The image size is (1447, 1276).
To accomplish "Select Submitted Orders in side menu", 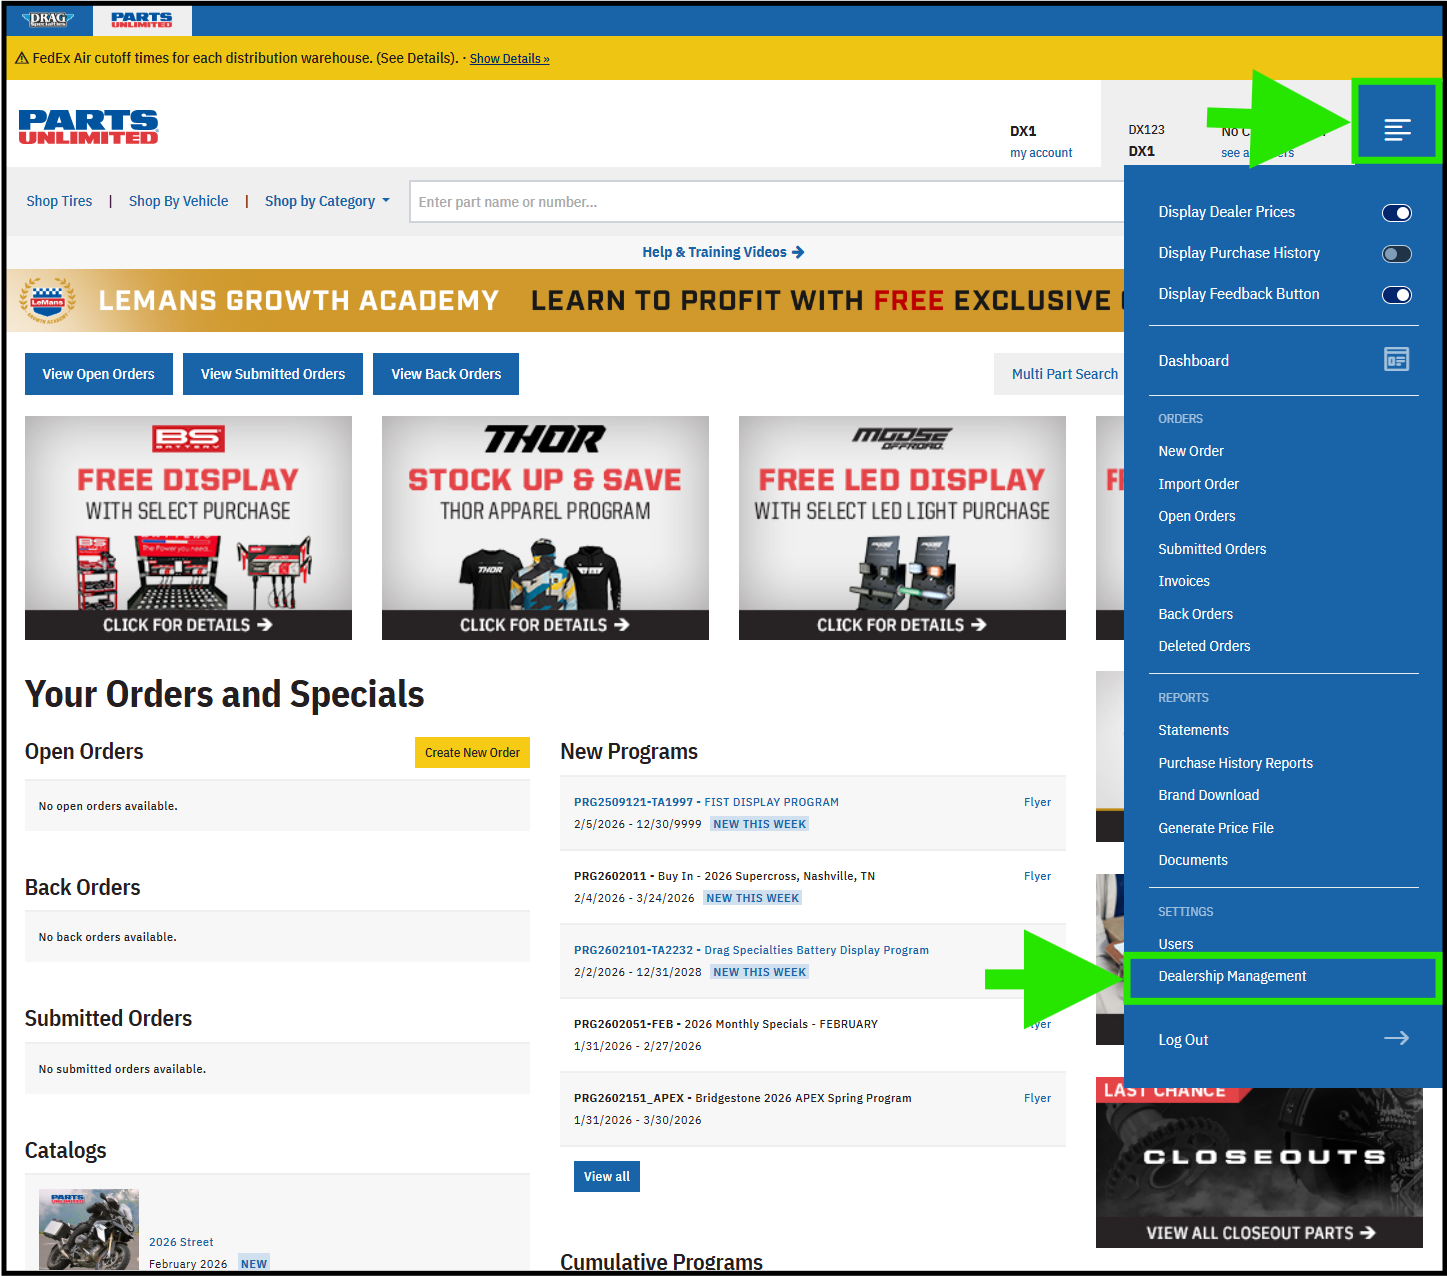I will coord(1212,549).
